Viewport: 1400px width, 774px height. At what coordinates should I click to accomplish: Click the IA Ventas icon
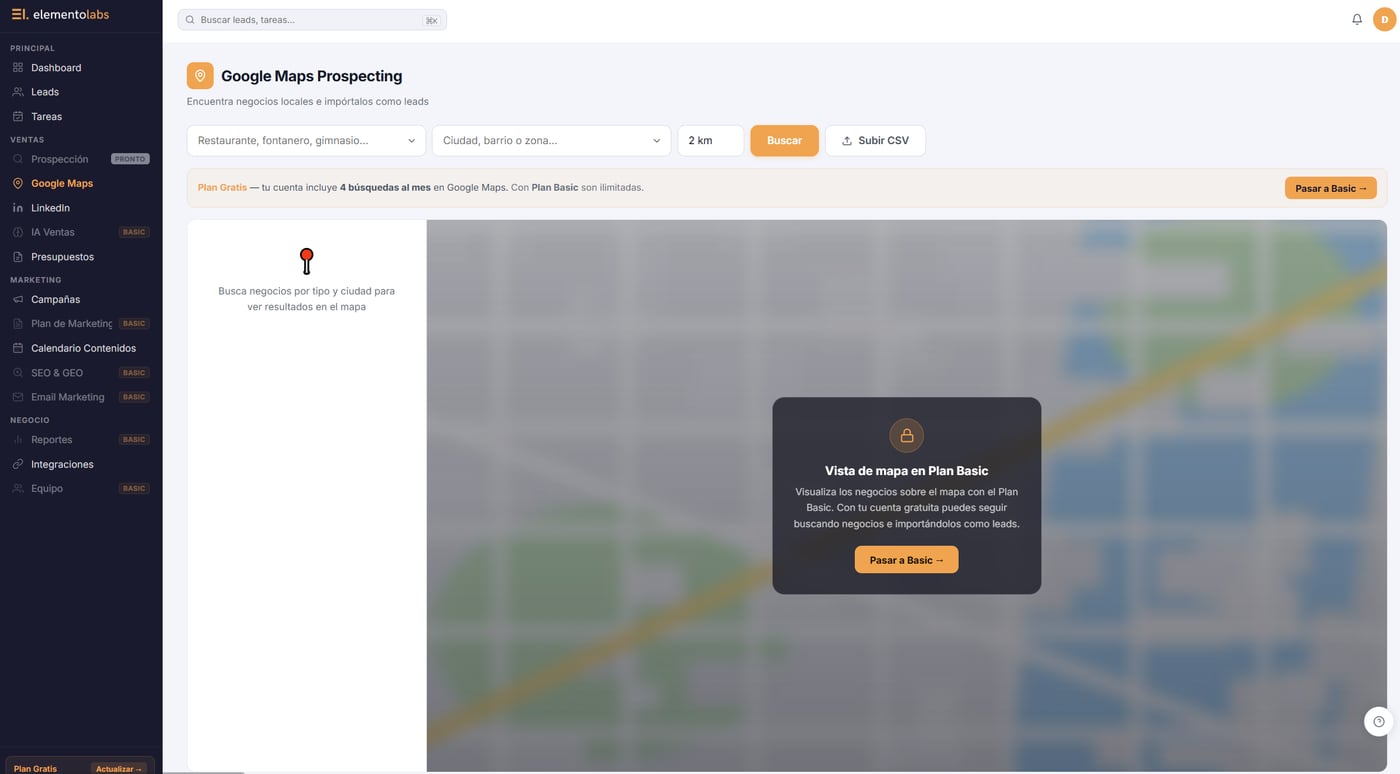[x=18, y=232]
